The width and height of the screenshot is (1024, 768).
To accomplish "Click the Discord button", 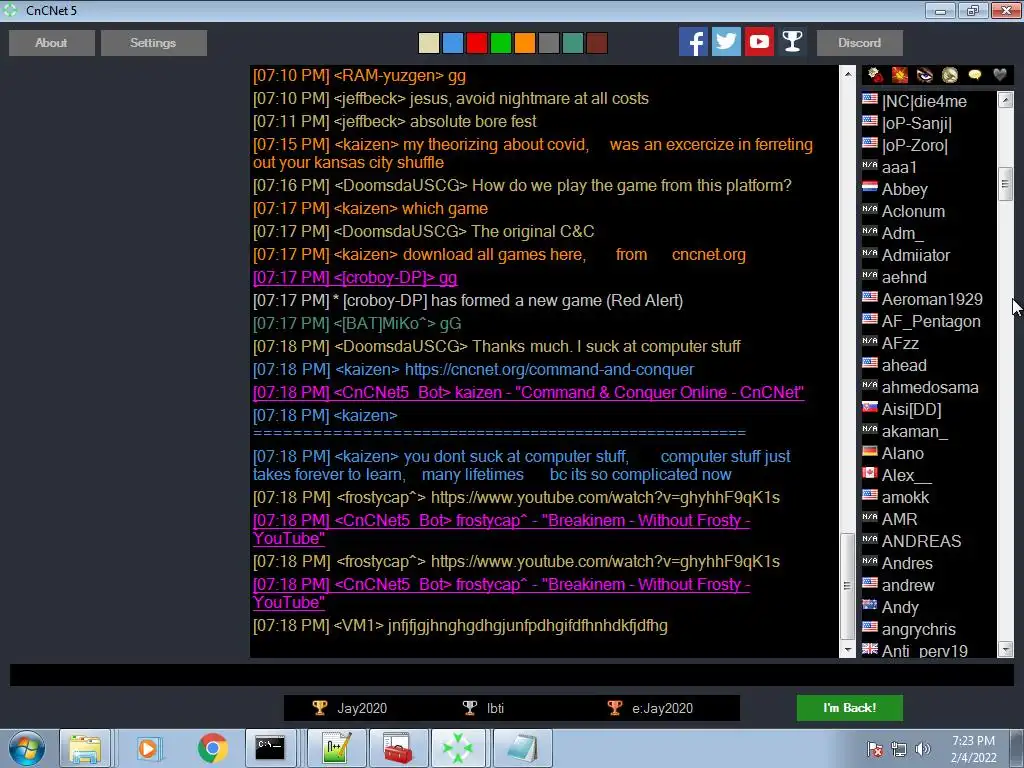I will click(x=859, y=42).
